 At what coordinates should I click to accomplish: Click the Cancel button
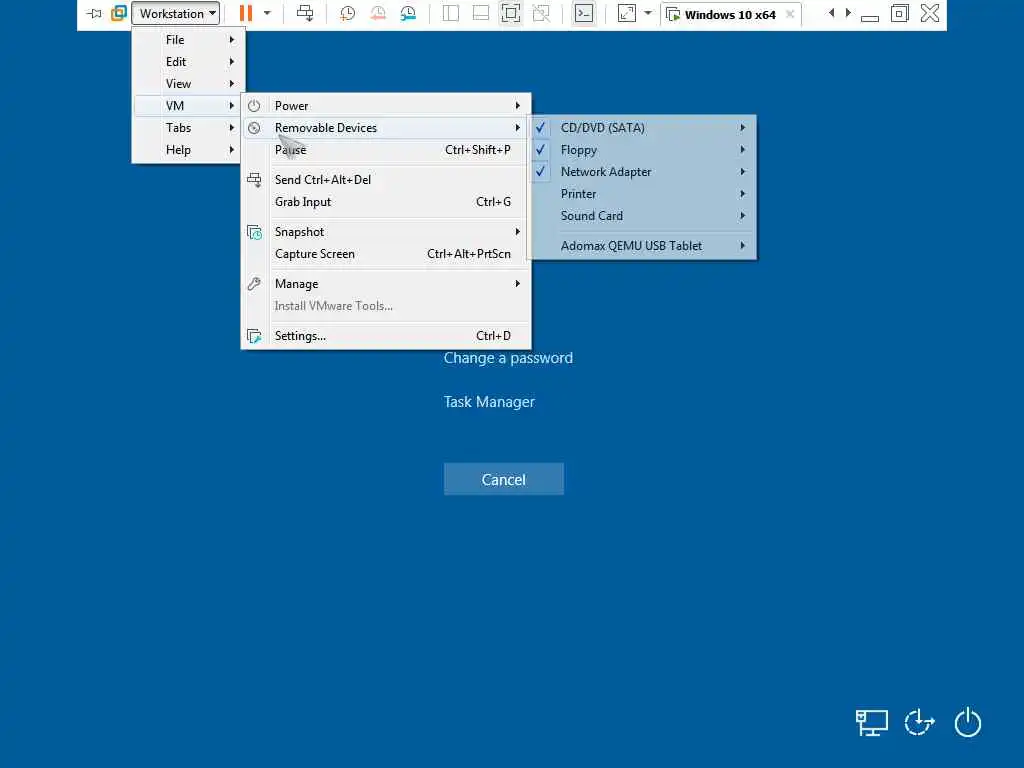504,479
